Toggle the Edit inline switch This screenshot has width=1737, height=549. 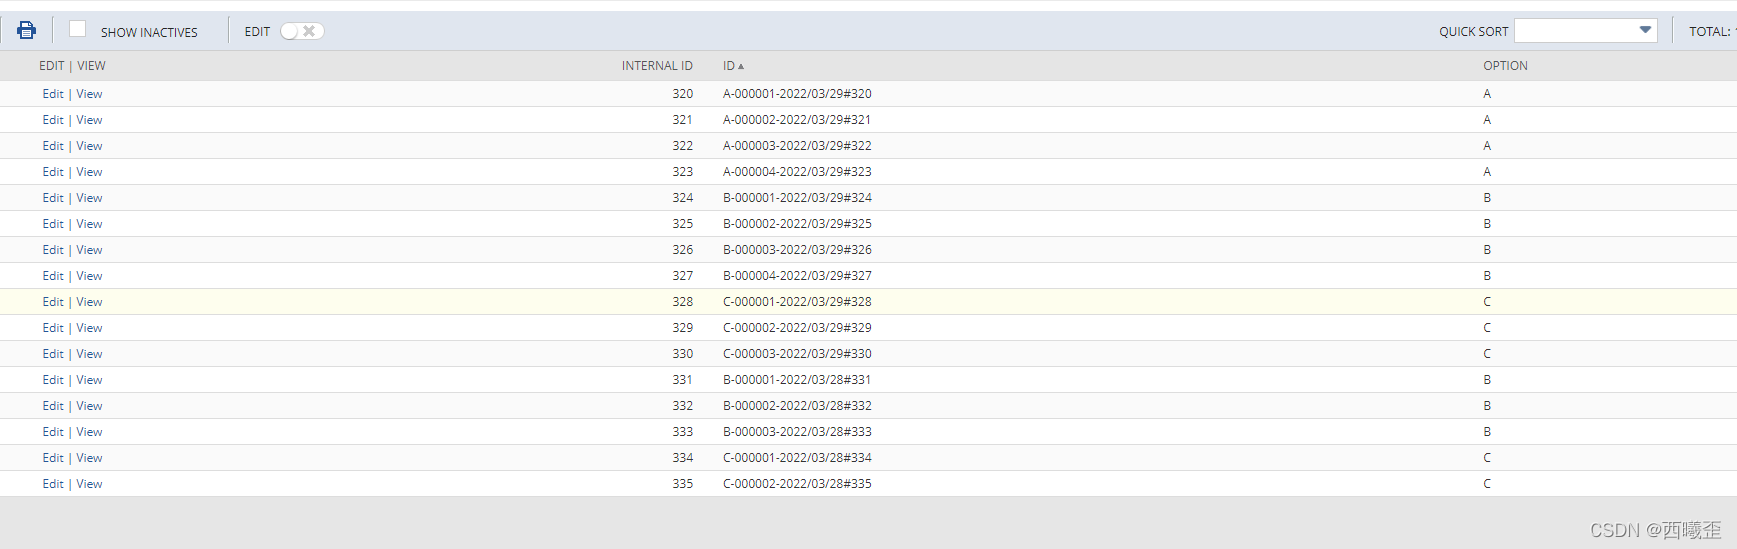(302, 31)
